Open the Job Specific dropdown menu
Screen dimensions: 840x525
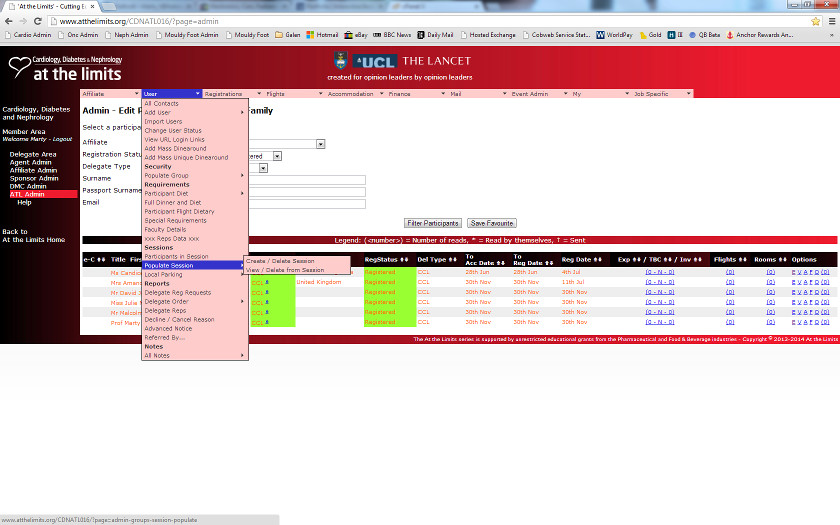[x=662, y=94]
